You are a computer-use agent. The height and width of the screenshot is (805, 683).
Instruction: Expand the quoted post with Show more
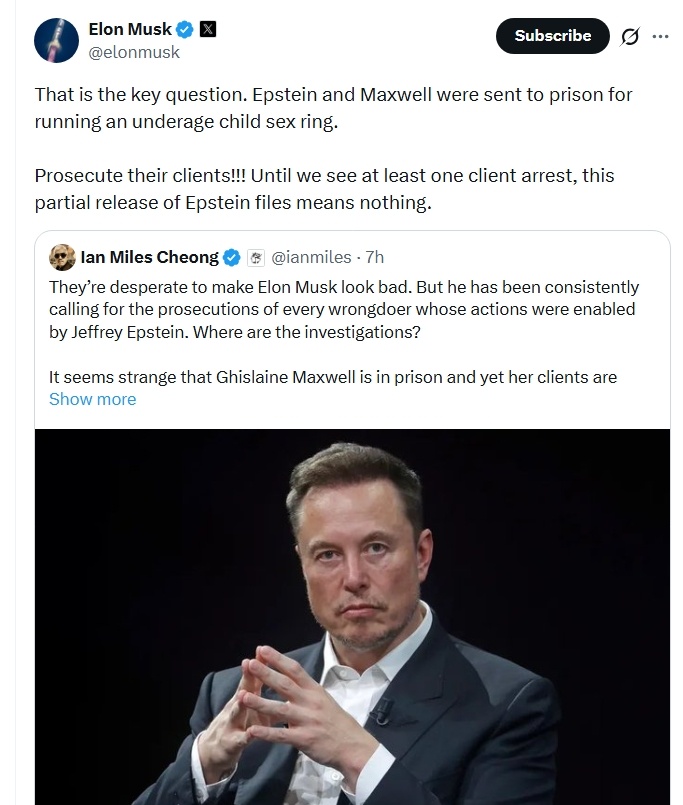92,399
